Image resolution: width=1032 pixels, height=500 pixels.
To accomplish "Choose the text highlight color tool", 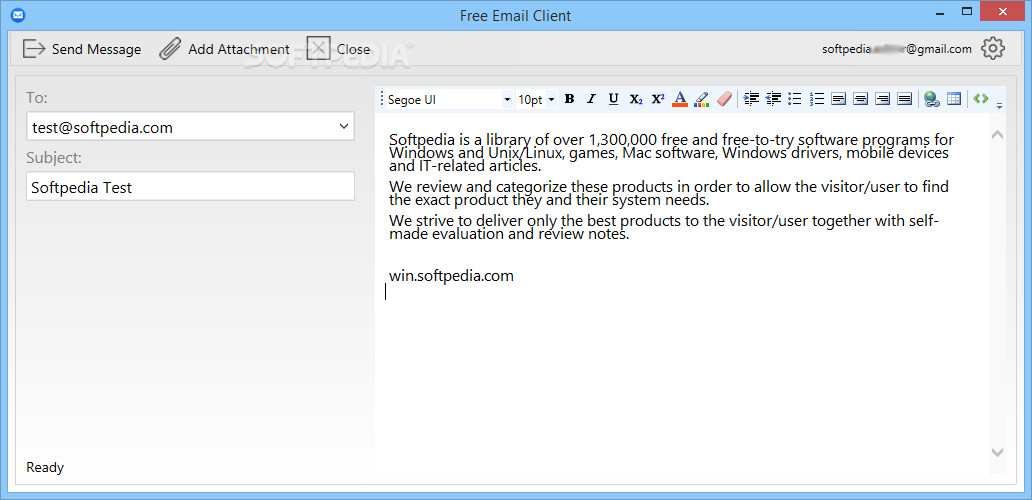I will click(x=702, y=99).
